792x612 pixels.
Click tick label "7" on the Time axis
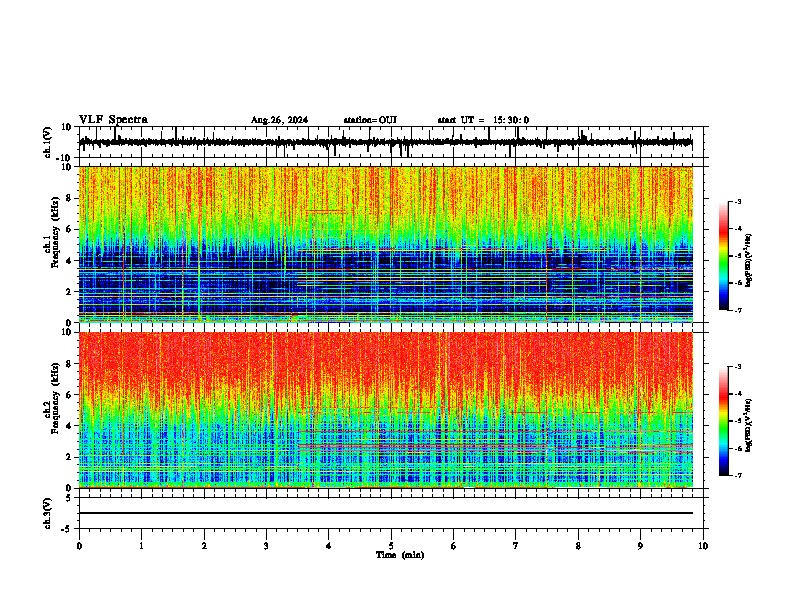click(x=516, y=546)
